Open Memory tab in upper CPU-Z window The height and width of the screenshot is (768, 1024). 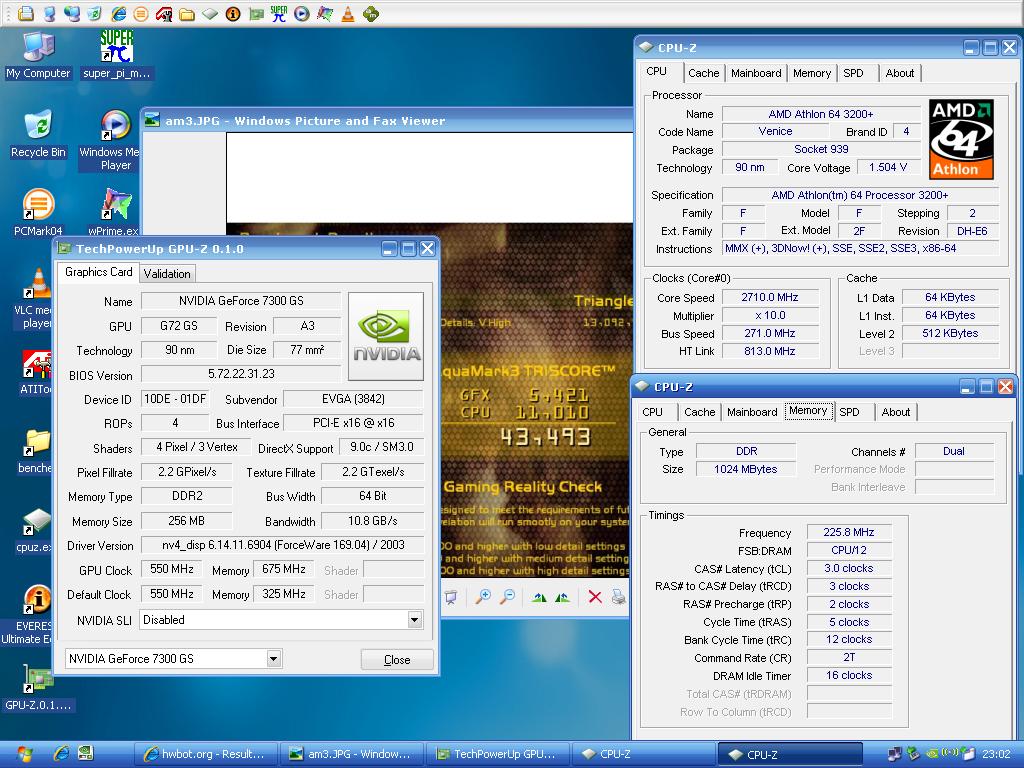pyautogui.click(x=812, y=73)
